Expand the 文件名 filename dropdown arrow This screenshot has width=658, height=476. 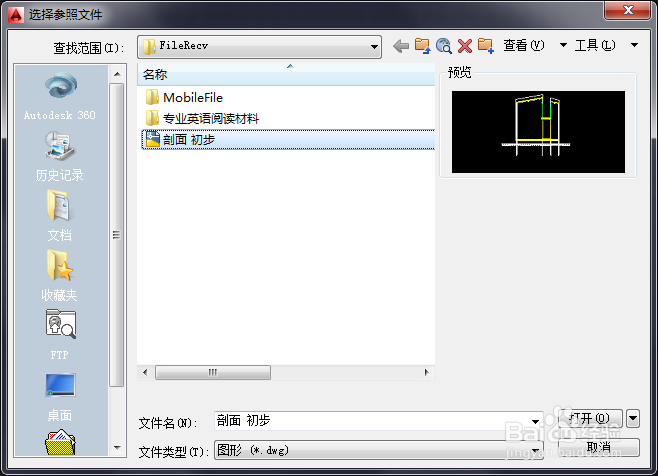[535, 421]
